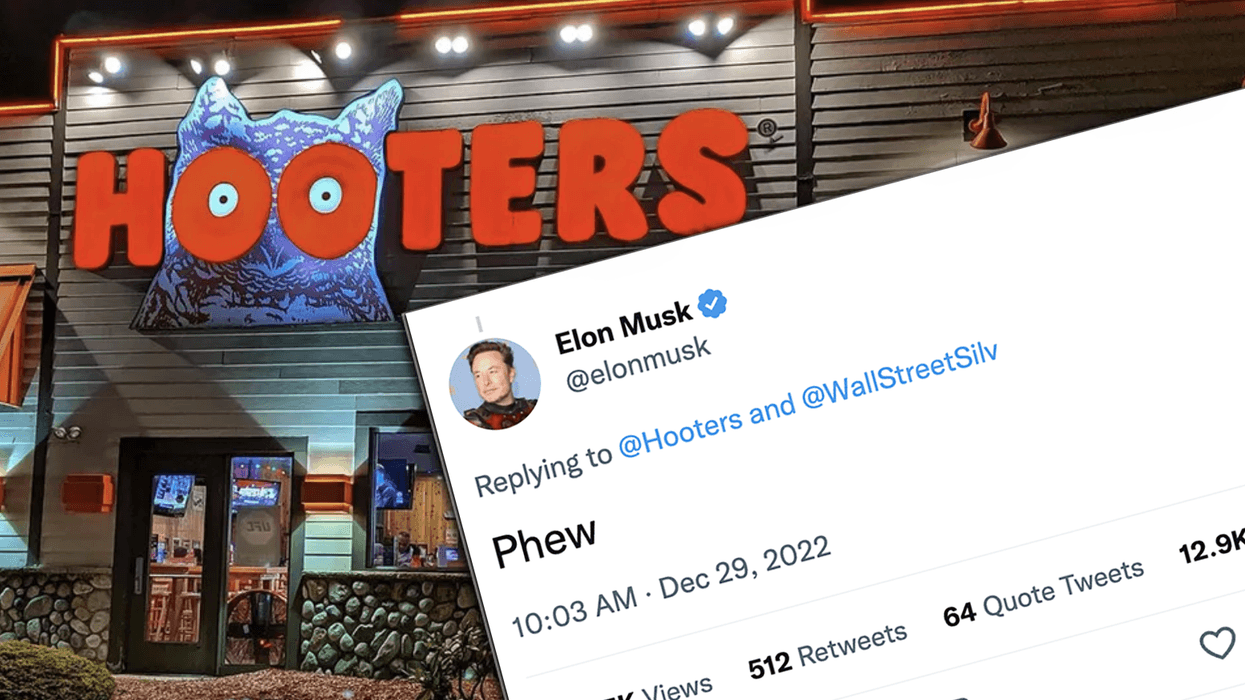Click the Views count label

point(675,690)
